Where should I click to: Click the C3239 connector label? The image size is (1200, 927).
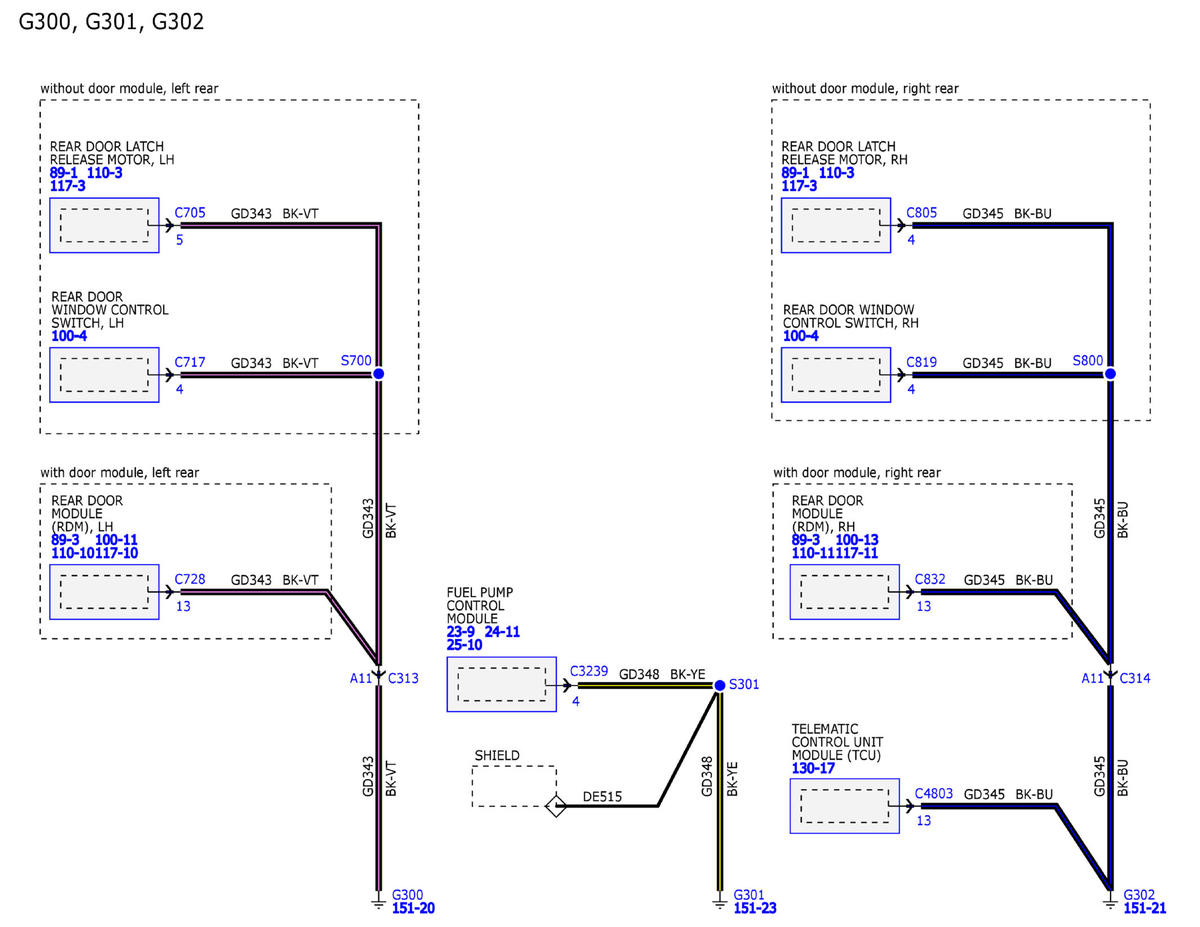coord(587,670)
